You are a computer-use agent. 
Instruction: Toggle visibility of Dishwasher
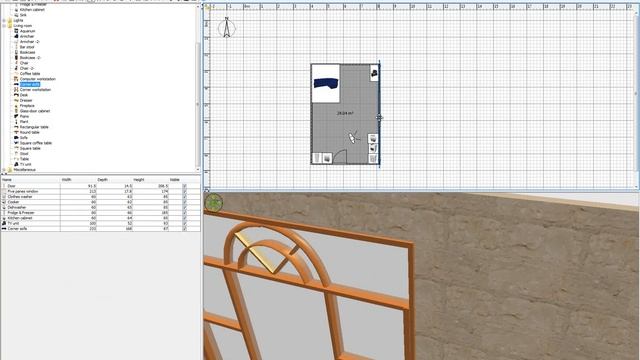tap(184, 207)
